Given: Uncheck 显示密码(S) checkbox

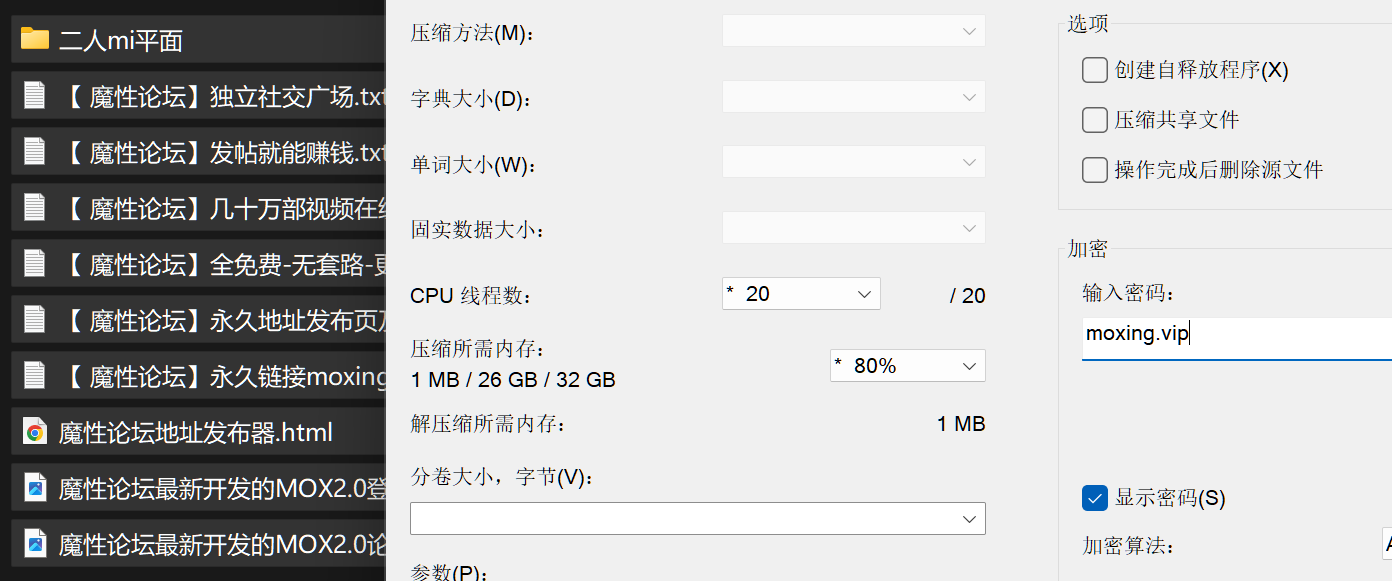Looking at the screenshot, I should [x=1094, y=497].
